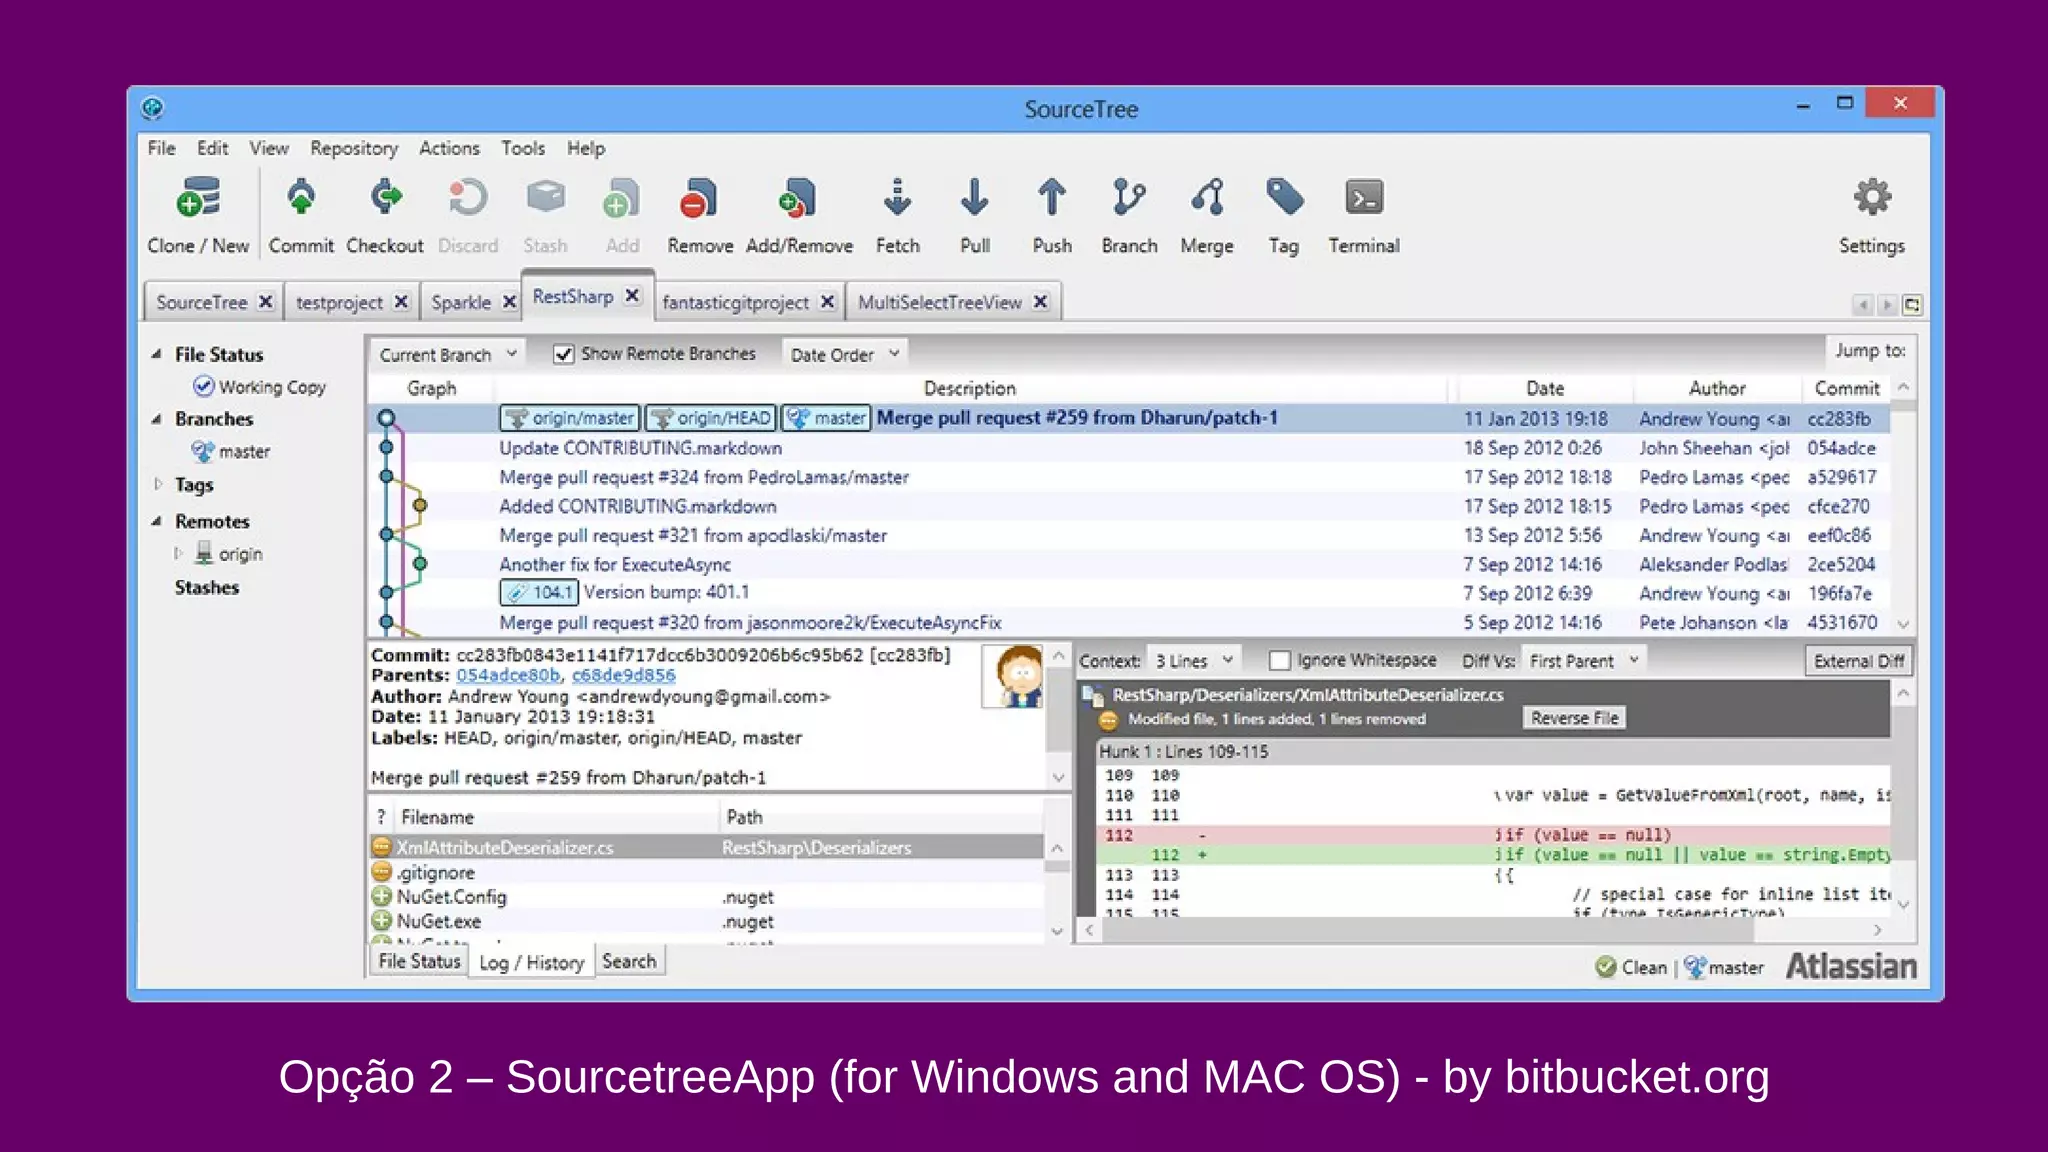Image resolution: width=2048 pixels, height=1152 pixels.
Task: Click the NuGet.Config added file icon
Action: [381, 896]
